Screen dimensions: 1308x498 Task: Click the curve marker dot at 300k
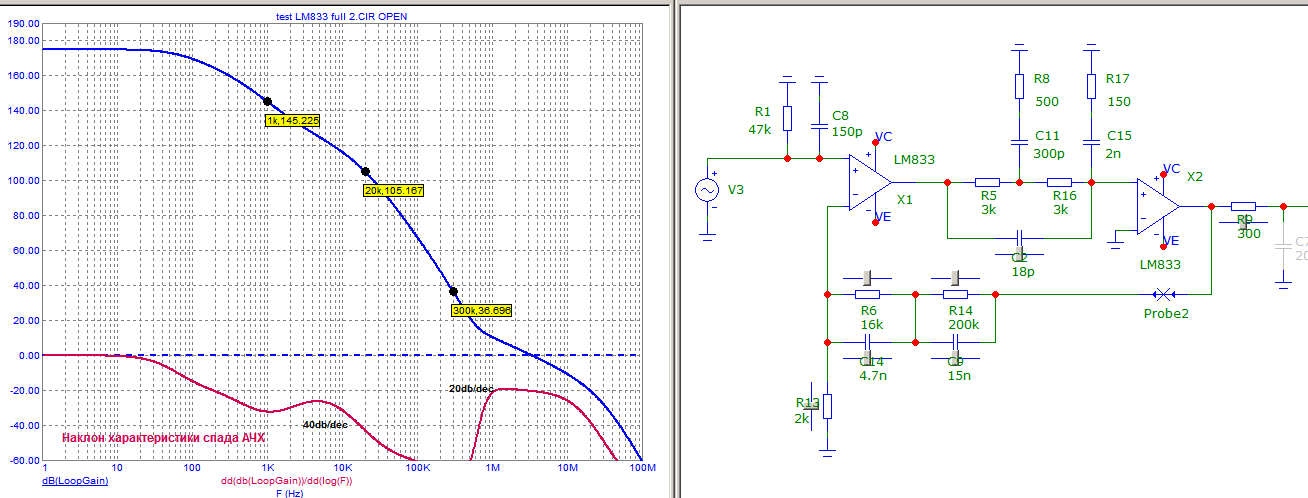453,292
